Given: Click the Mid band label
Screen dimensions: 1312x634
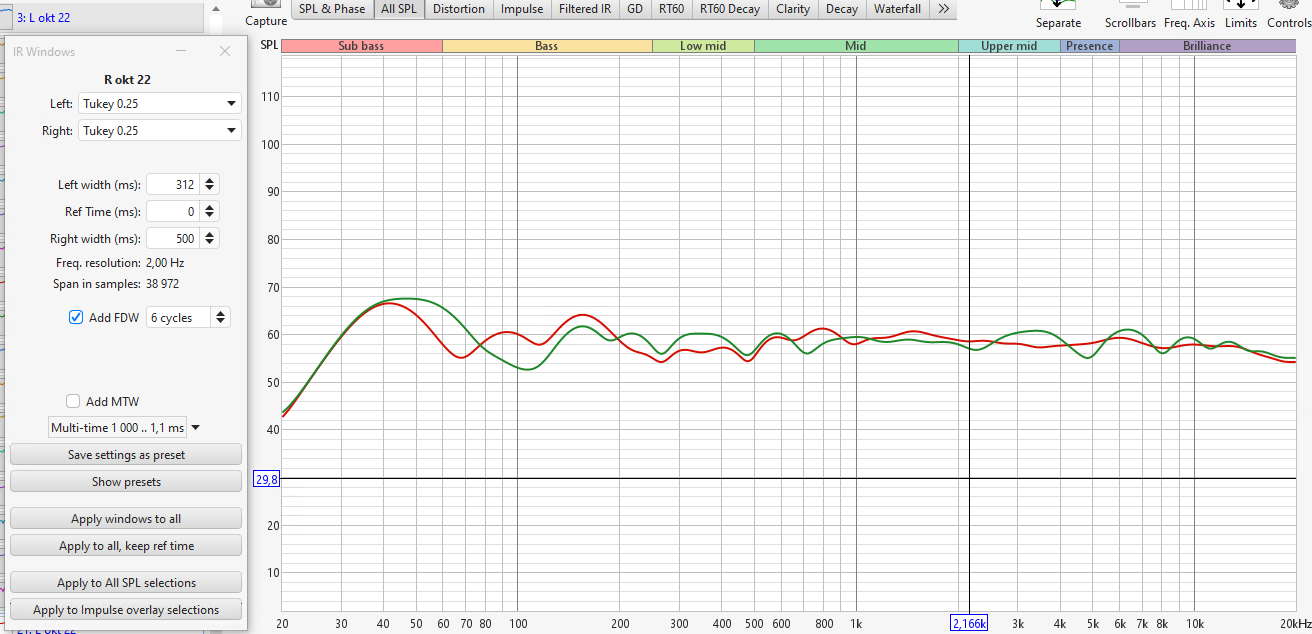Looking at the screenshot, I should click(x=856, y=46).
